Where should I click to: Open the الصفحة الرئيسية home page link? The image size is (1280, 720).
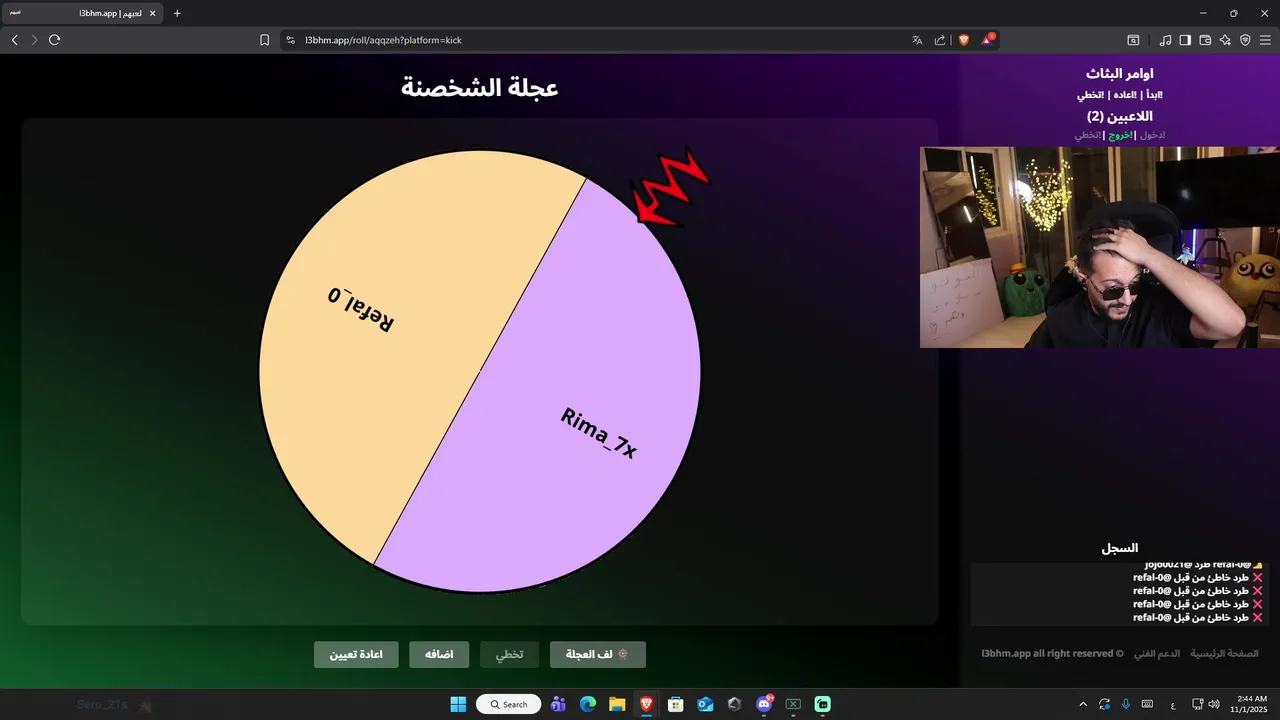(1223, 653)
